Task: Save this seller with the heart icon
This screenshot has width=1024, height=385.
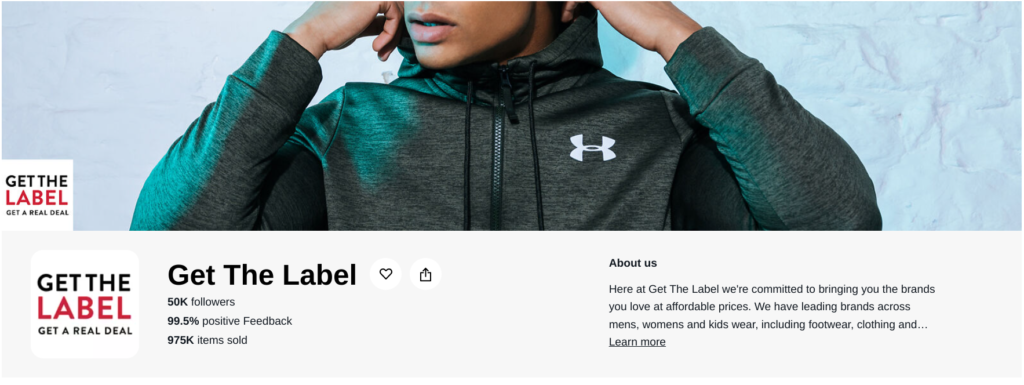Action: tap(385, 274)
